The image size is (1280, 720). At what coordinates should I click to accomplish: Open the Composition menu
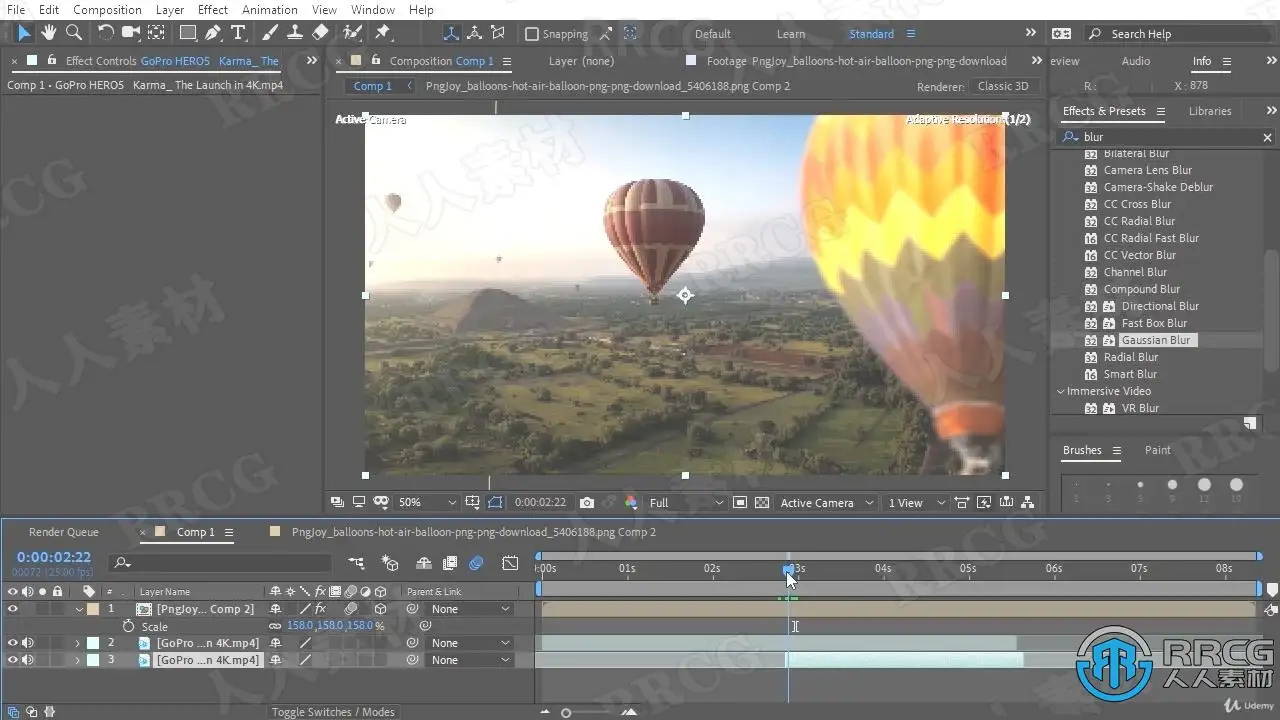click(107, 10)
